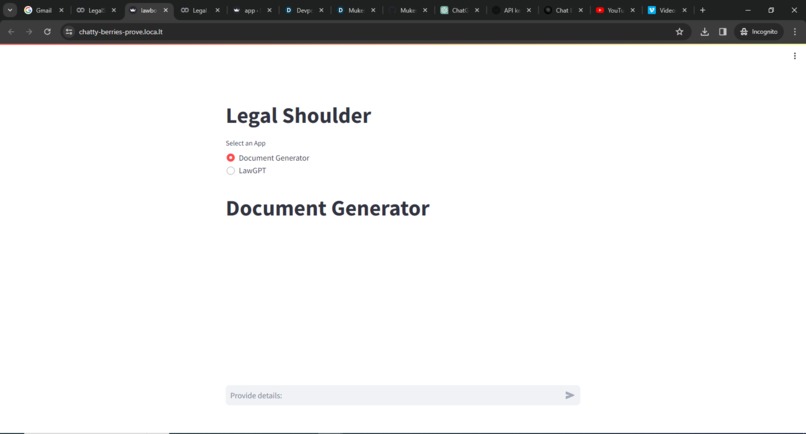Click the address bar URL chatty-berries-prove.loca.lt
Image resolution: width=806 pixels, height=434 pixels.
[121, 32]
